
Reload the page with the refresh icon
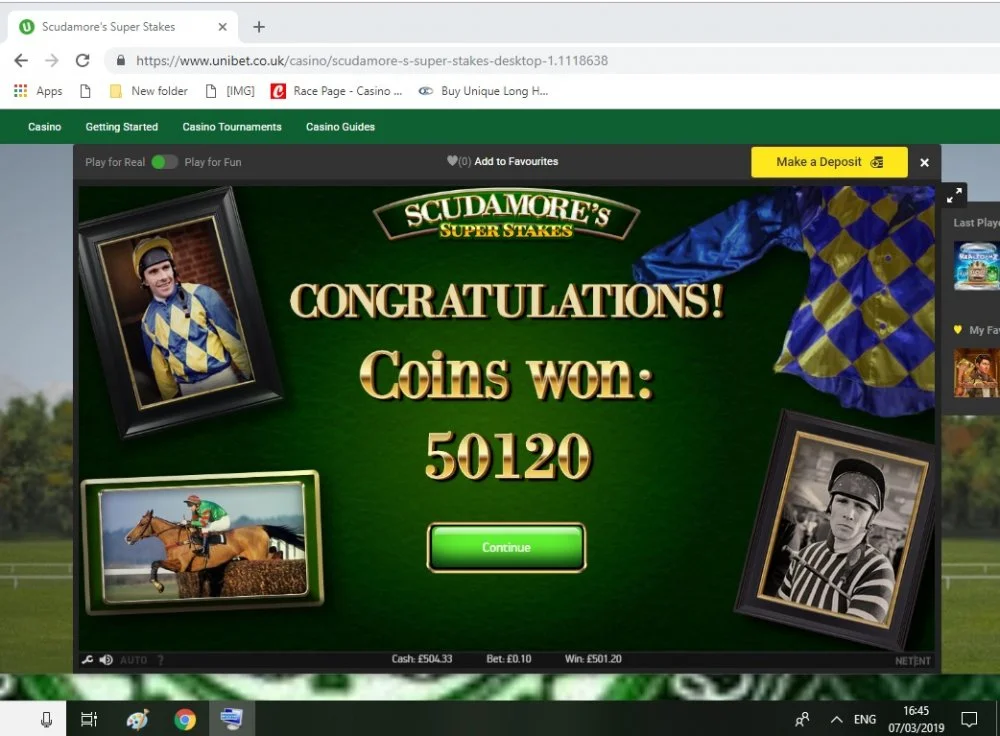82,61
